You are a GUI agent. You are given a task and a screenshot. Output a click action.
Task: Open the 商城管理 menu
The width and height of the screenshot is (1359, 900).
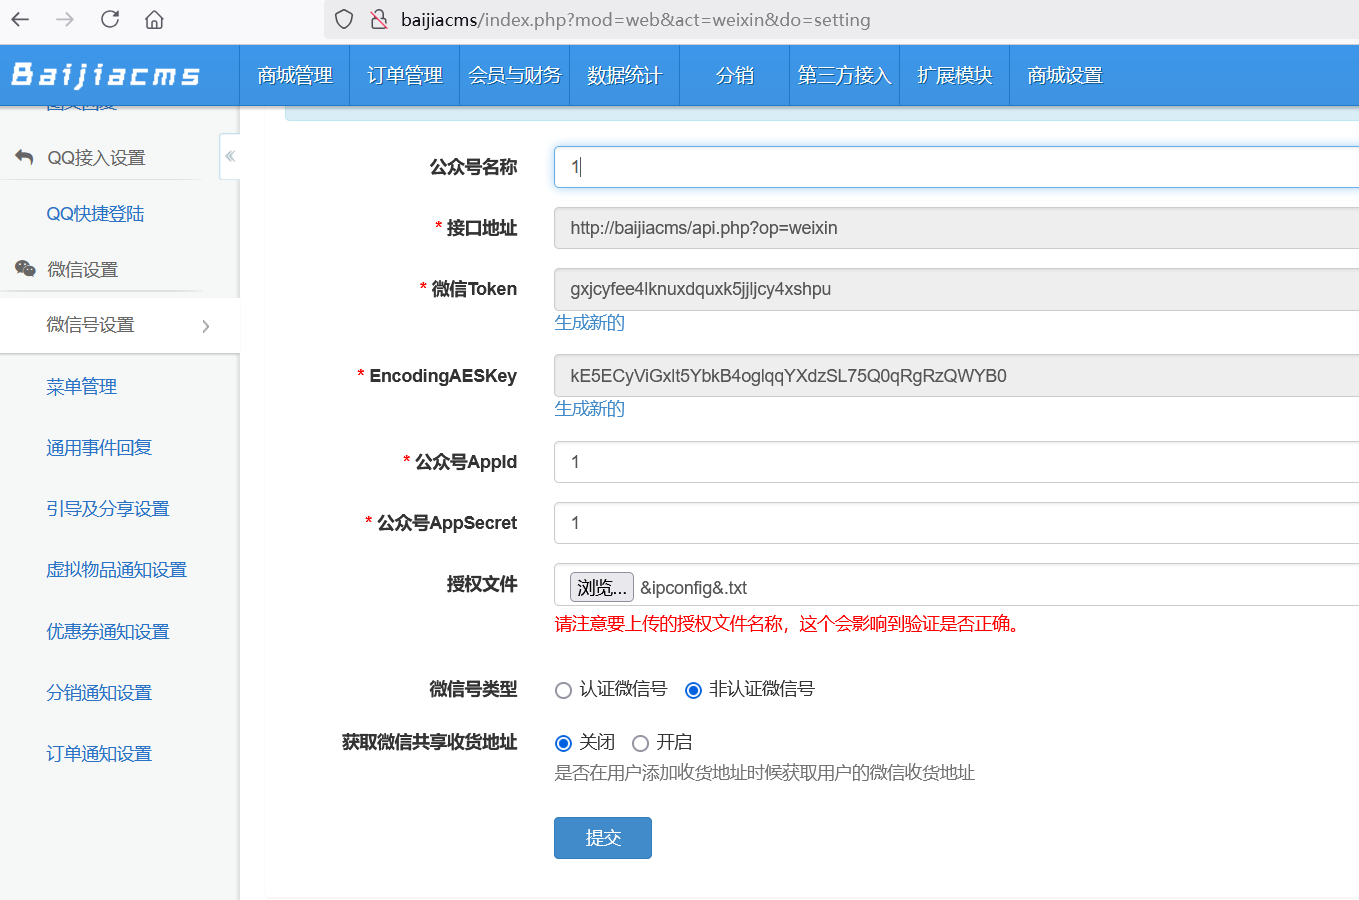pos(295,75)
